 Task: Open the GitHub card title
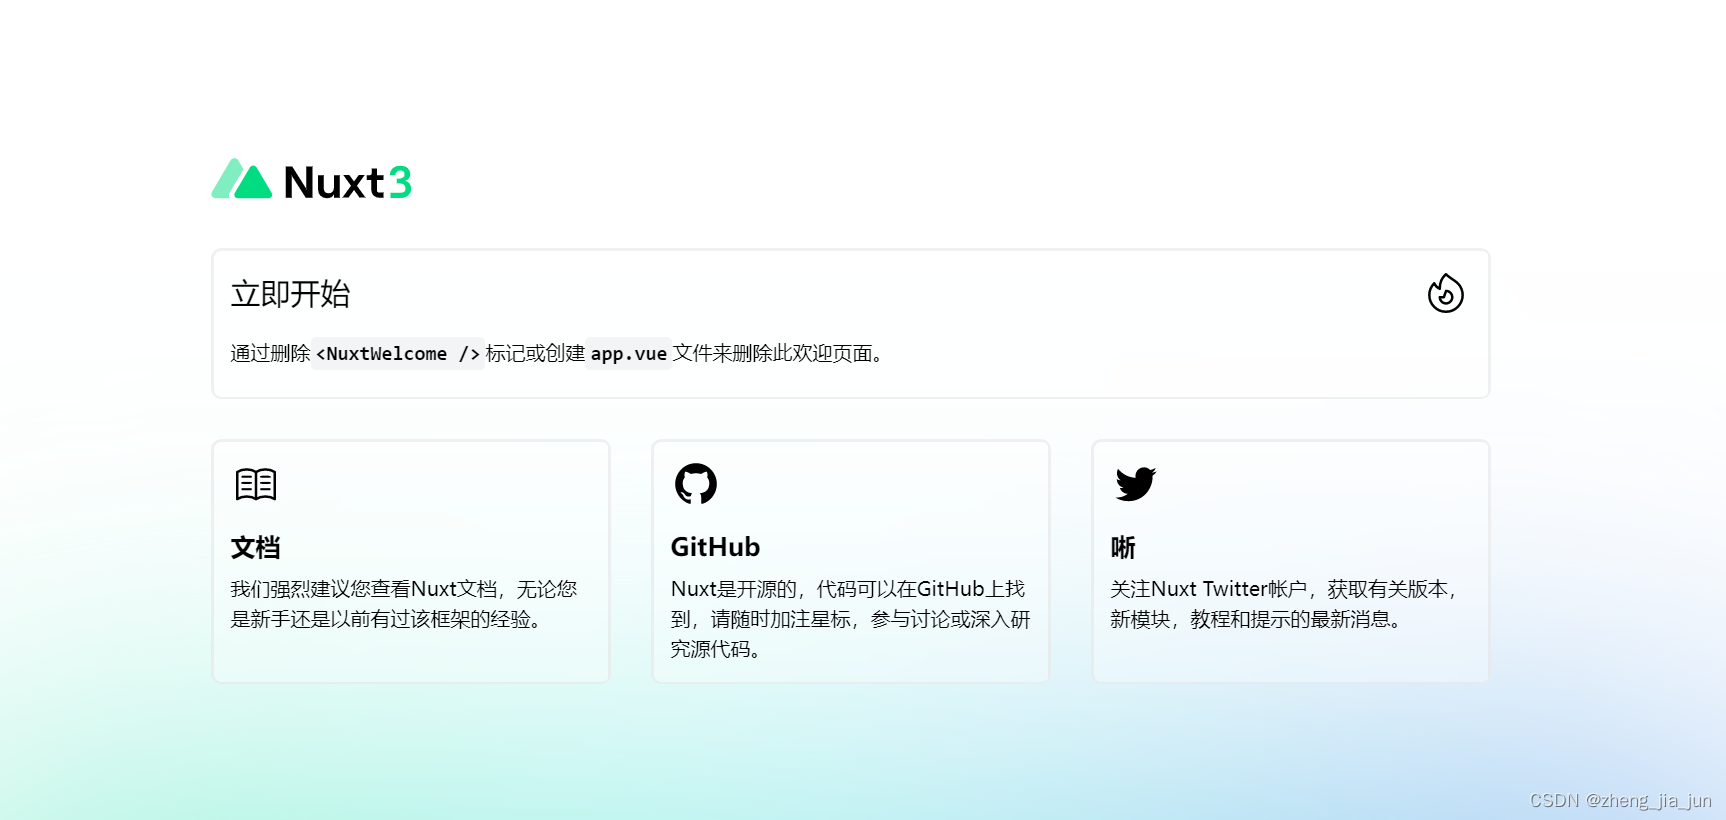point(715,547)
